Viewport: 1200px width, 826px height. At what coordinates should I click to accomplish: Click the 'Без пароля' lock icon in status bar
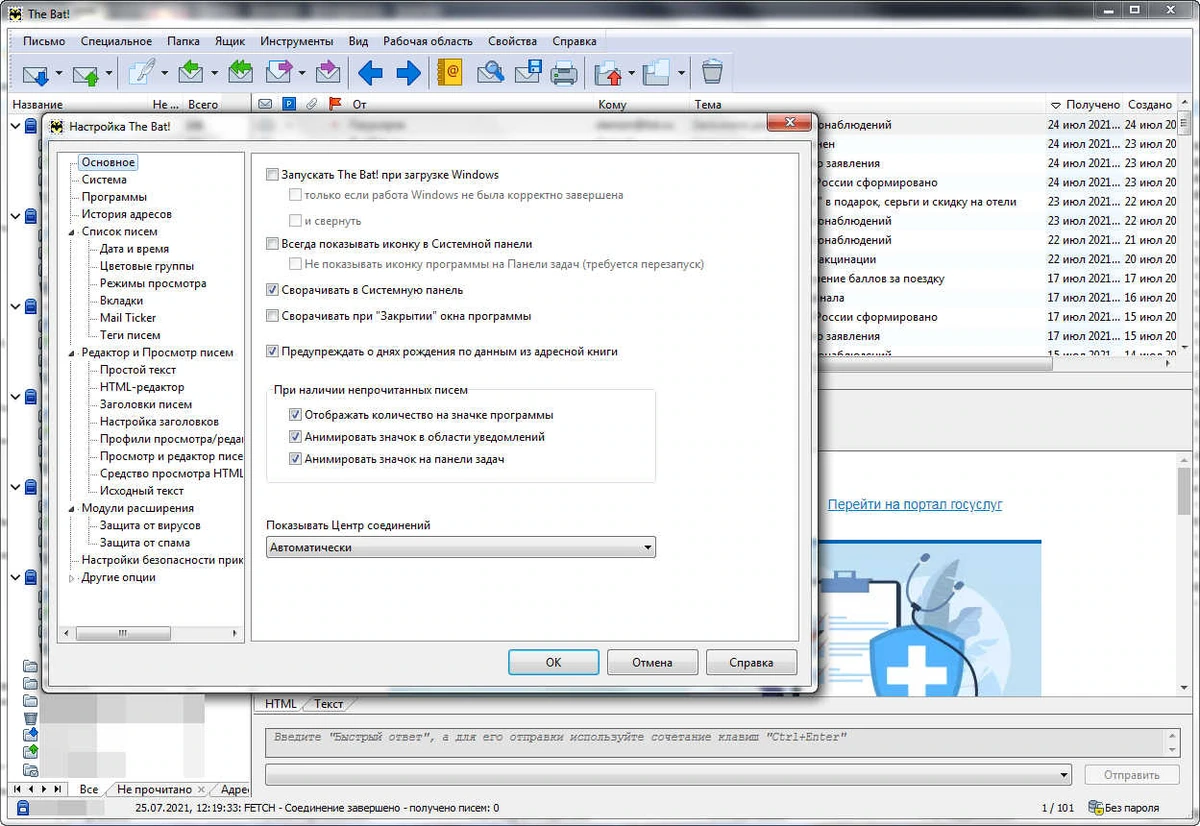[x=1095, y=807]
